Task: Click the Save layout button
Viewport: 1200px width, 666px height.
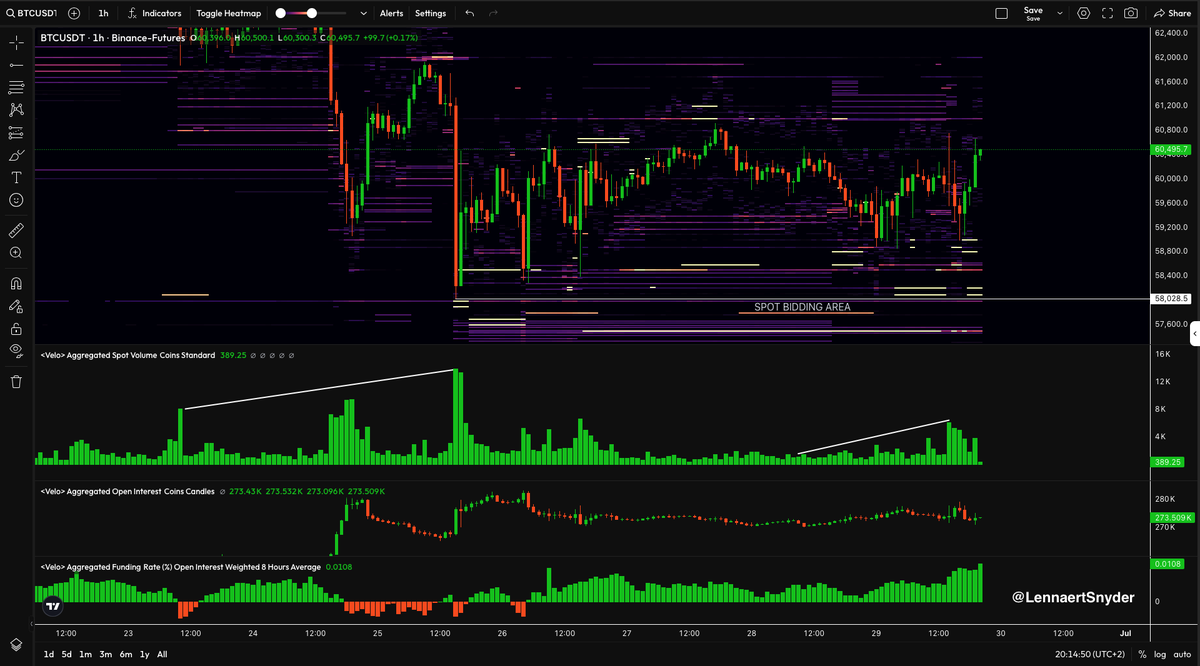Action: point(1033,13)
